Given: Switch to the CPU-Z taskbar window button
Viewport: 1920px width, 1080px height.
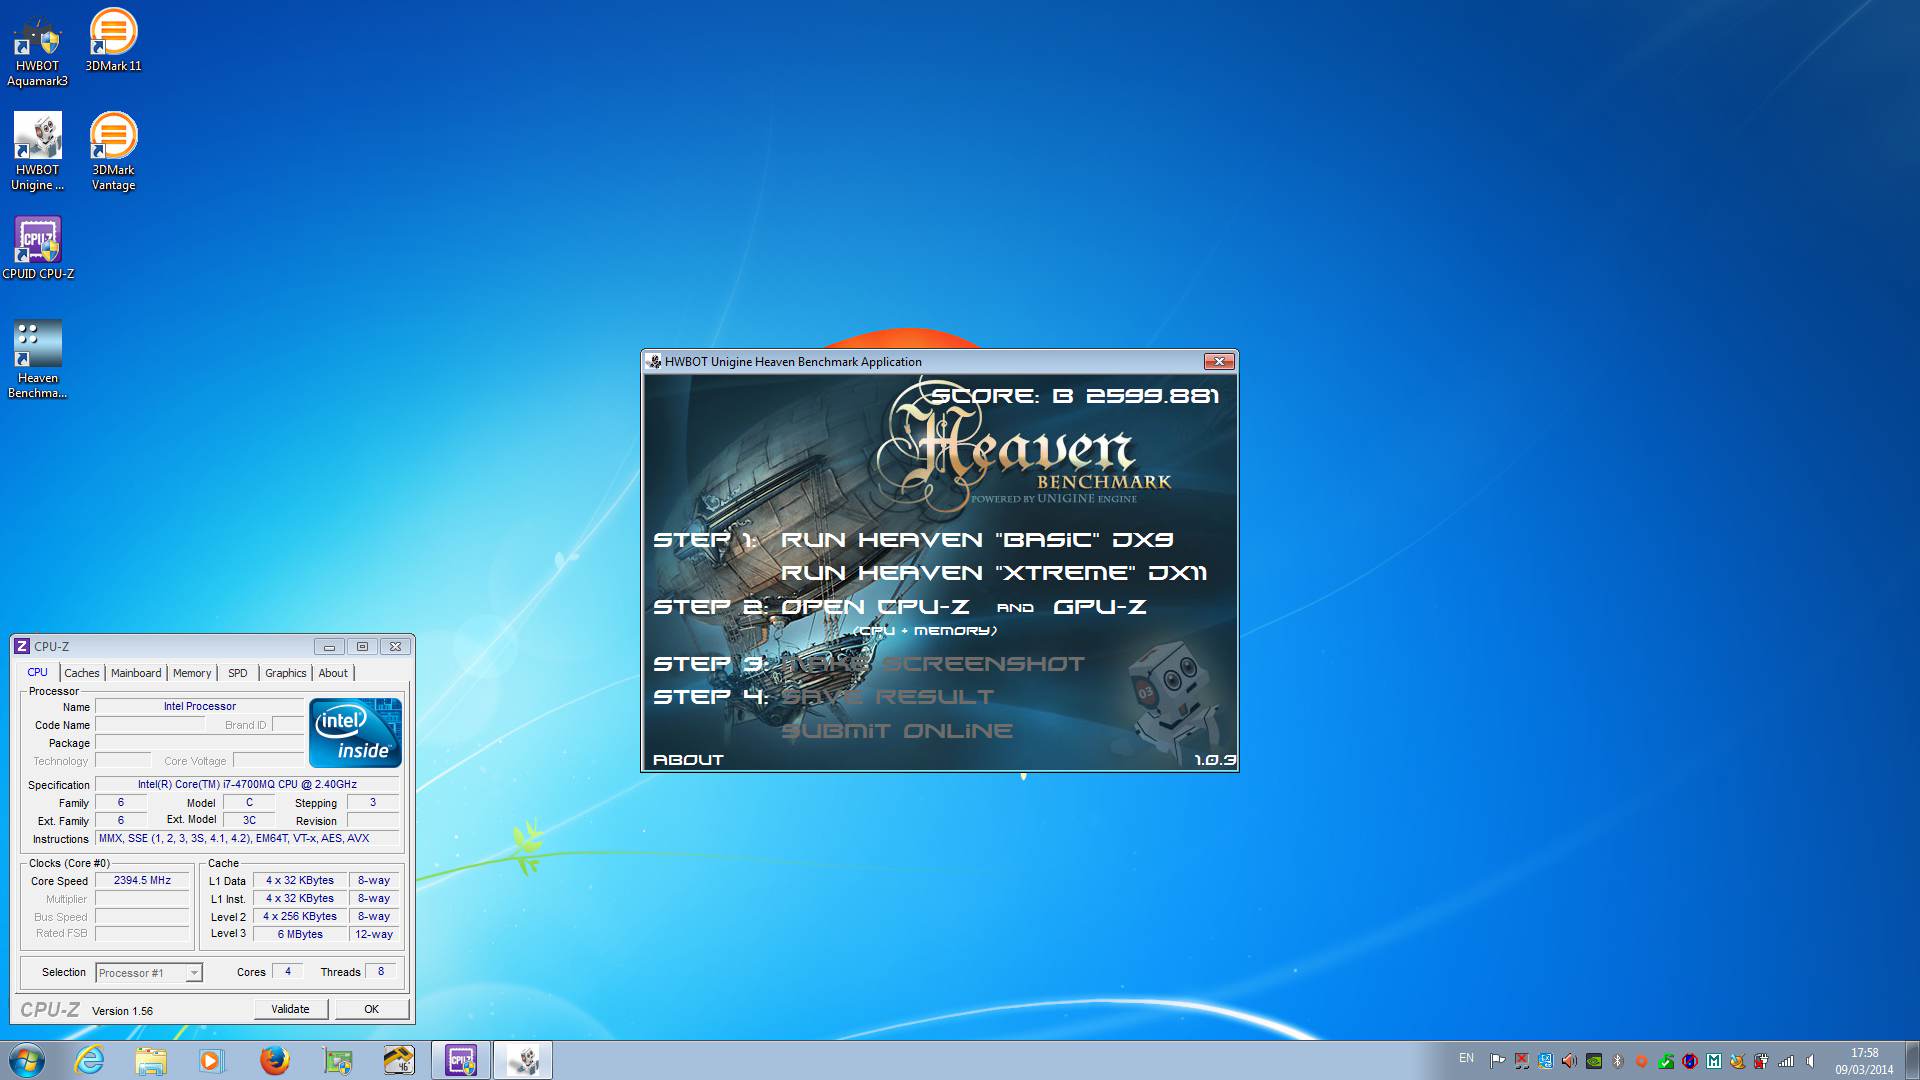Looking at the screenshot, I should click(461, 1060).
